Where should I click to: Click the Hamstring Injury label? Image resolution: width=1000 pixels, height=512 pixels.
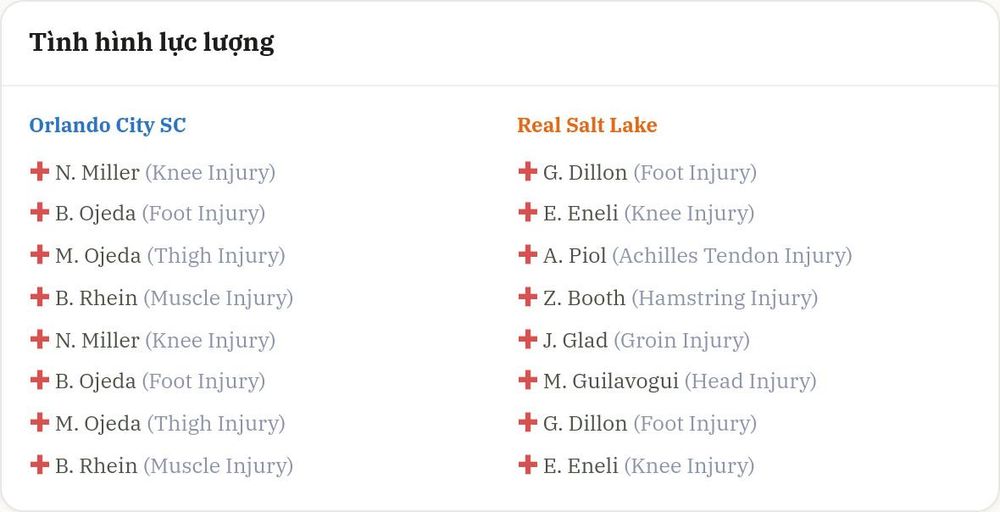tap(724, 298)
